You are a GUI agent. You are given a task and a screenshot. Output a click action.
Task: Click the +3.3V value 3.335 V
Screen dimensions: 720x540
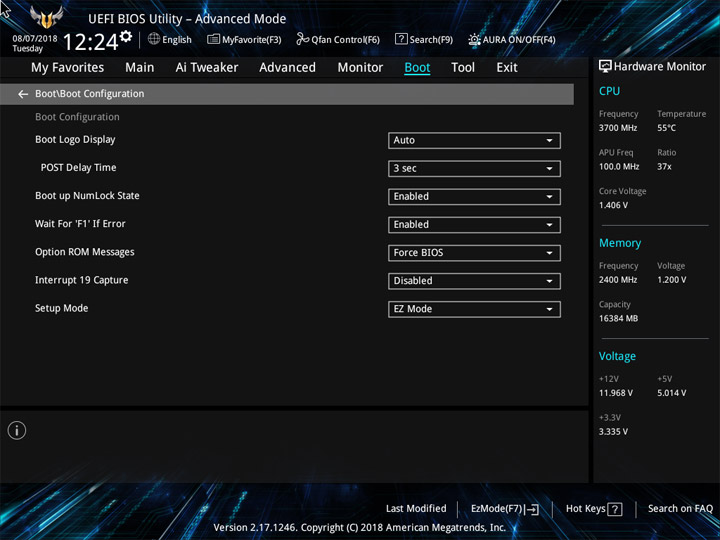613,432
